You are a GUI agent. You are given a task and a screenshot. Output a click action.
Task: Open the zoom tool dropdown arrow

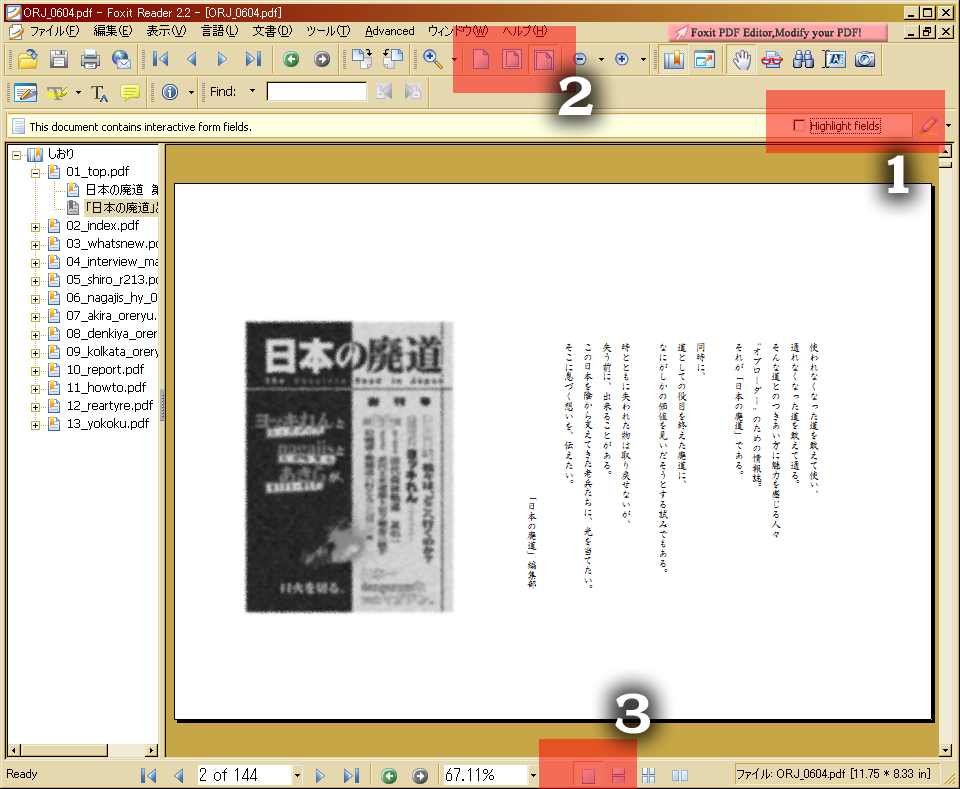[x=454, y=59]
